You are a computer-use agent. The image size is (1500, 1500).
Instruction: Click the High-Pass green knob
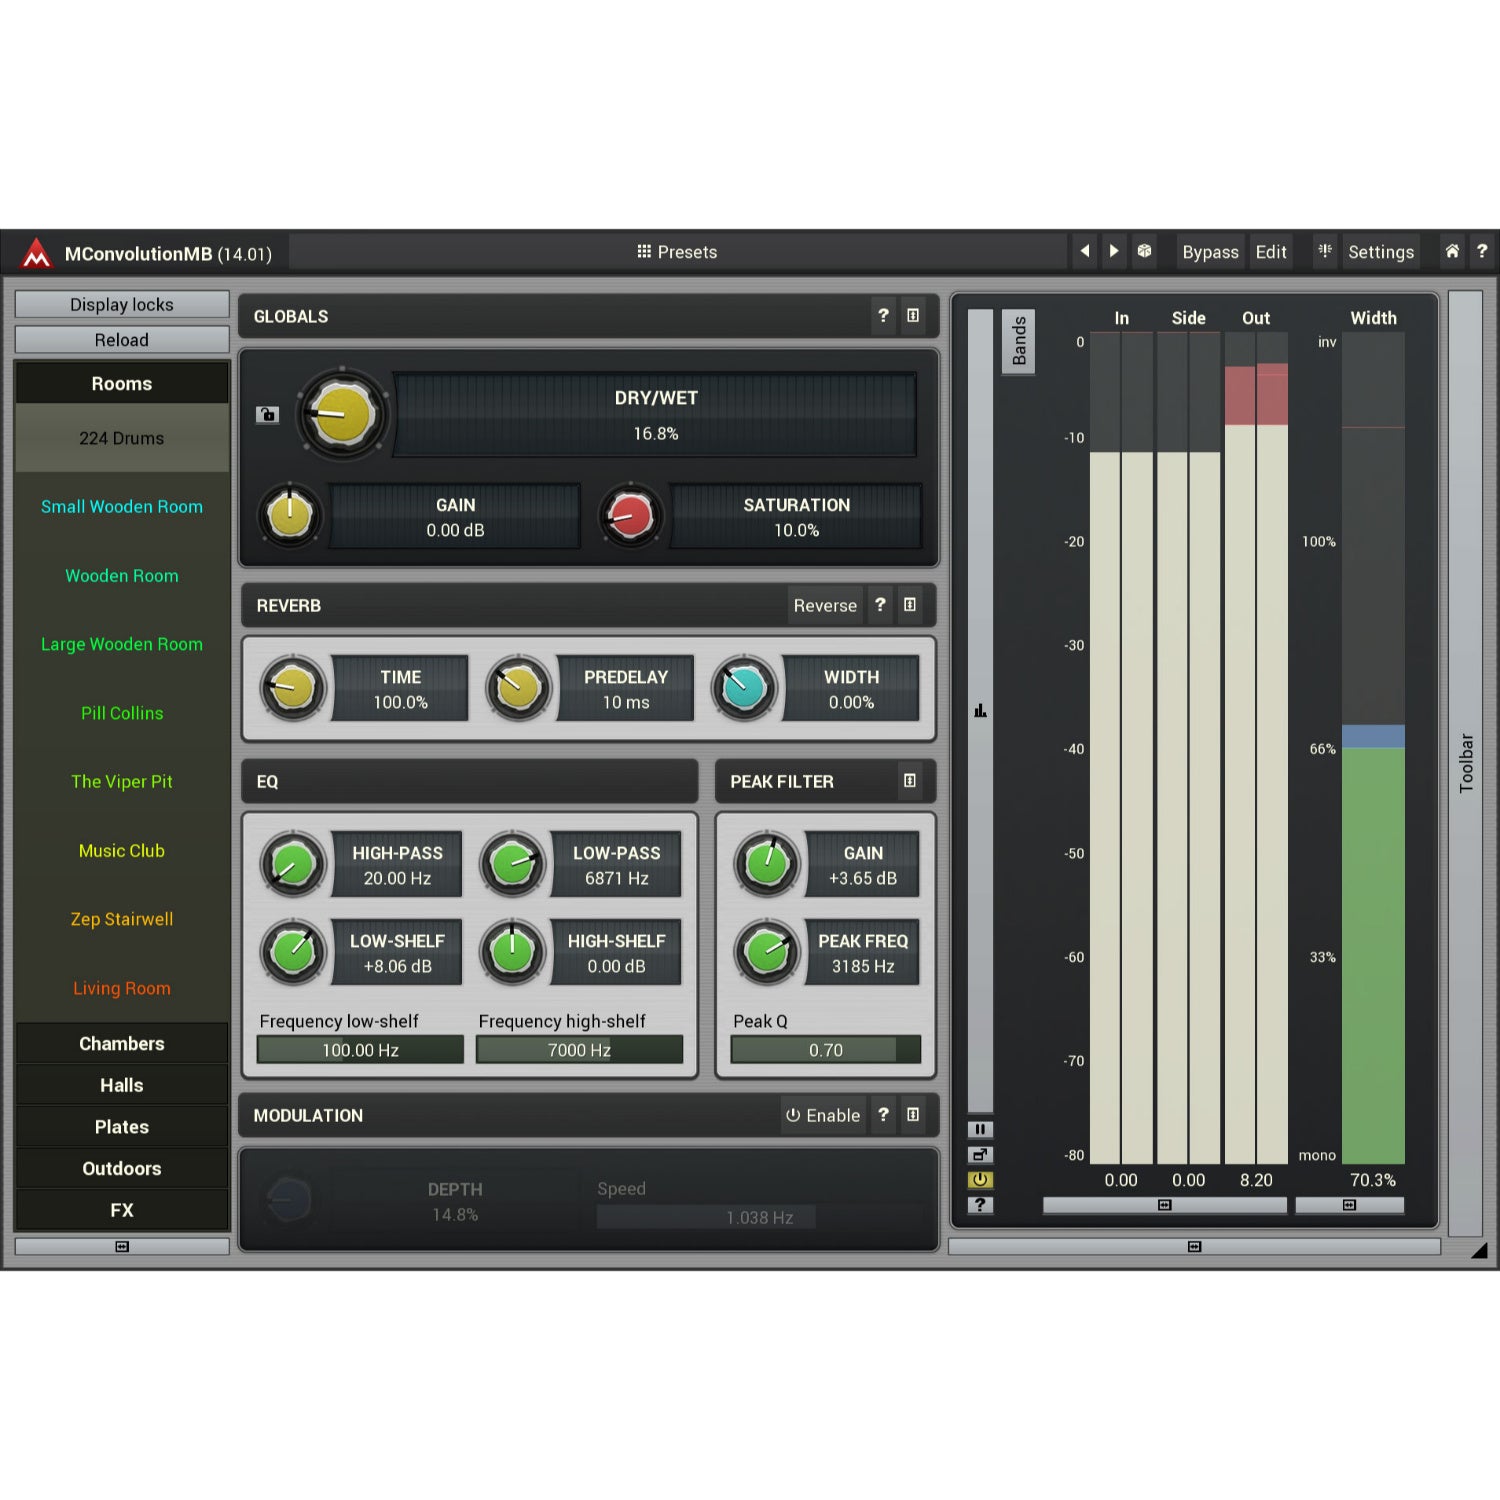point(293,864)
